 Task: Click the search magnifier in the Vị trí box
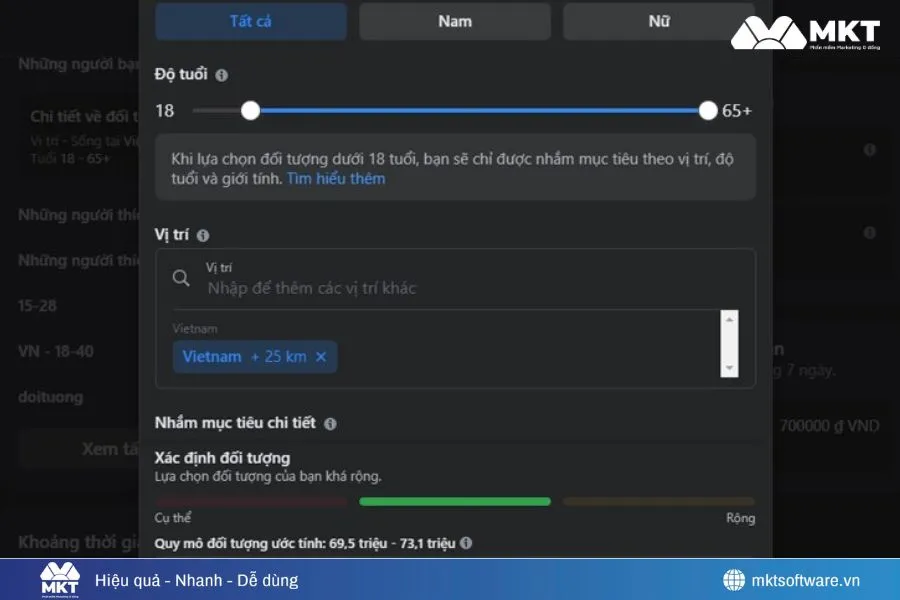tap(182, 277)
